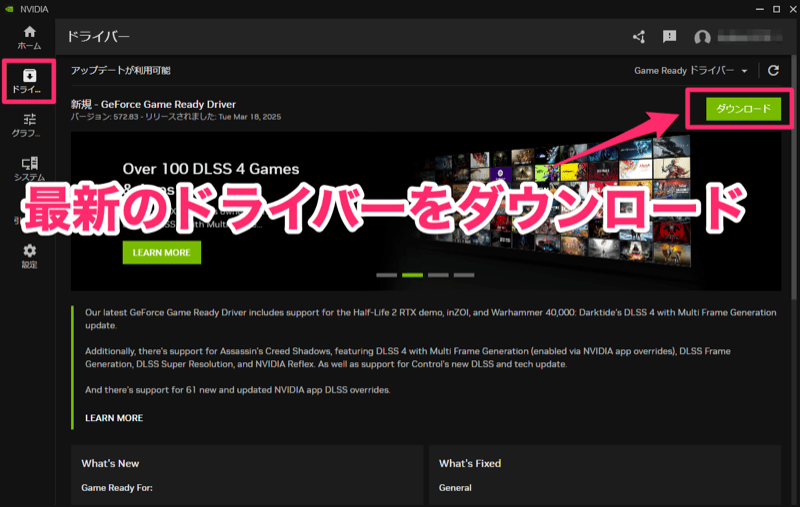
Task: Refresh the driver list with the reload icon
Action: coord(773,71)
